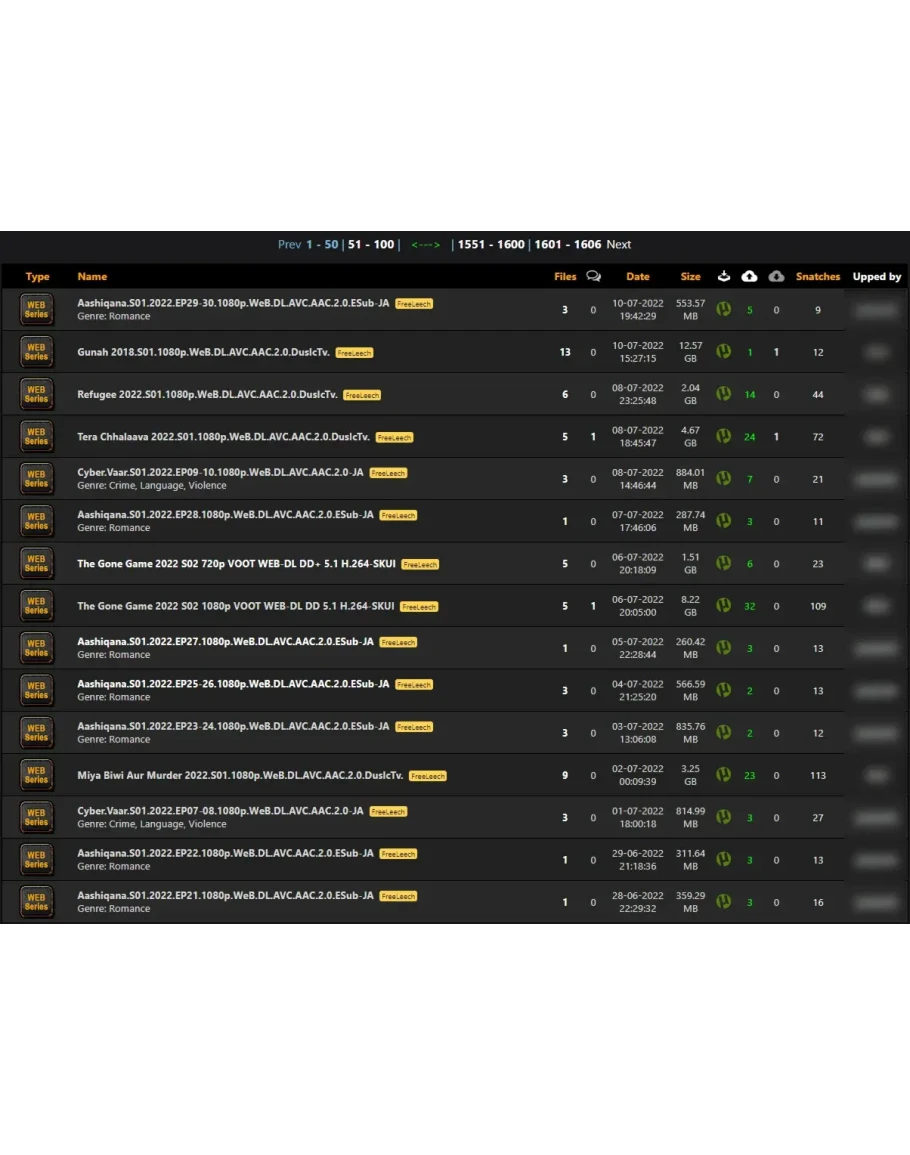Click the comments speech-bubble column header icon
This screenshot has height=1155, width=910.
coord(593,277)
